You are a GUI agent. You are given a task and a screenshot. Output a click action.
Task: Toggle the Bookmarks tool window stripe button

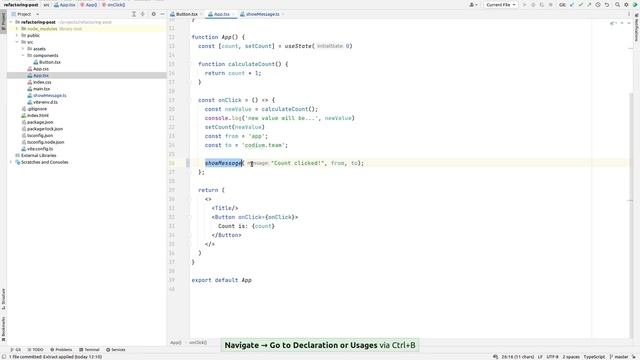pos(3,329)
